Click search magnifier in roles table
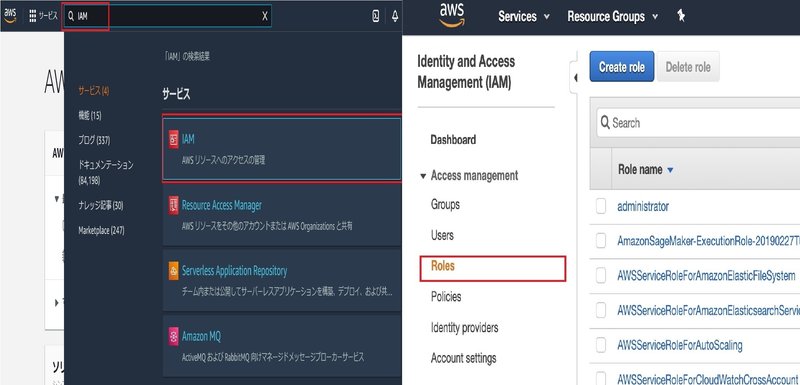 (605, 122)
